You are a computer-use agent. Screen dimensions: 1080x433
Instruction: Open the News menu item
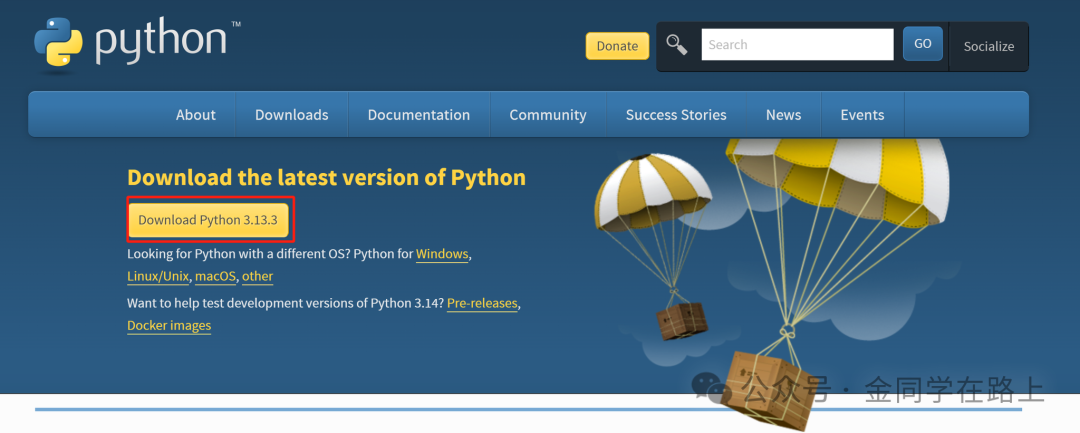coord(783,115)
